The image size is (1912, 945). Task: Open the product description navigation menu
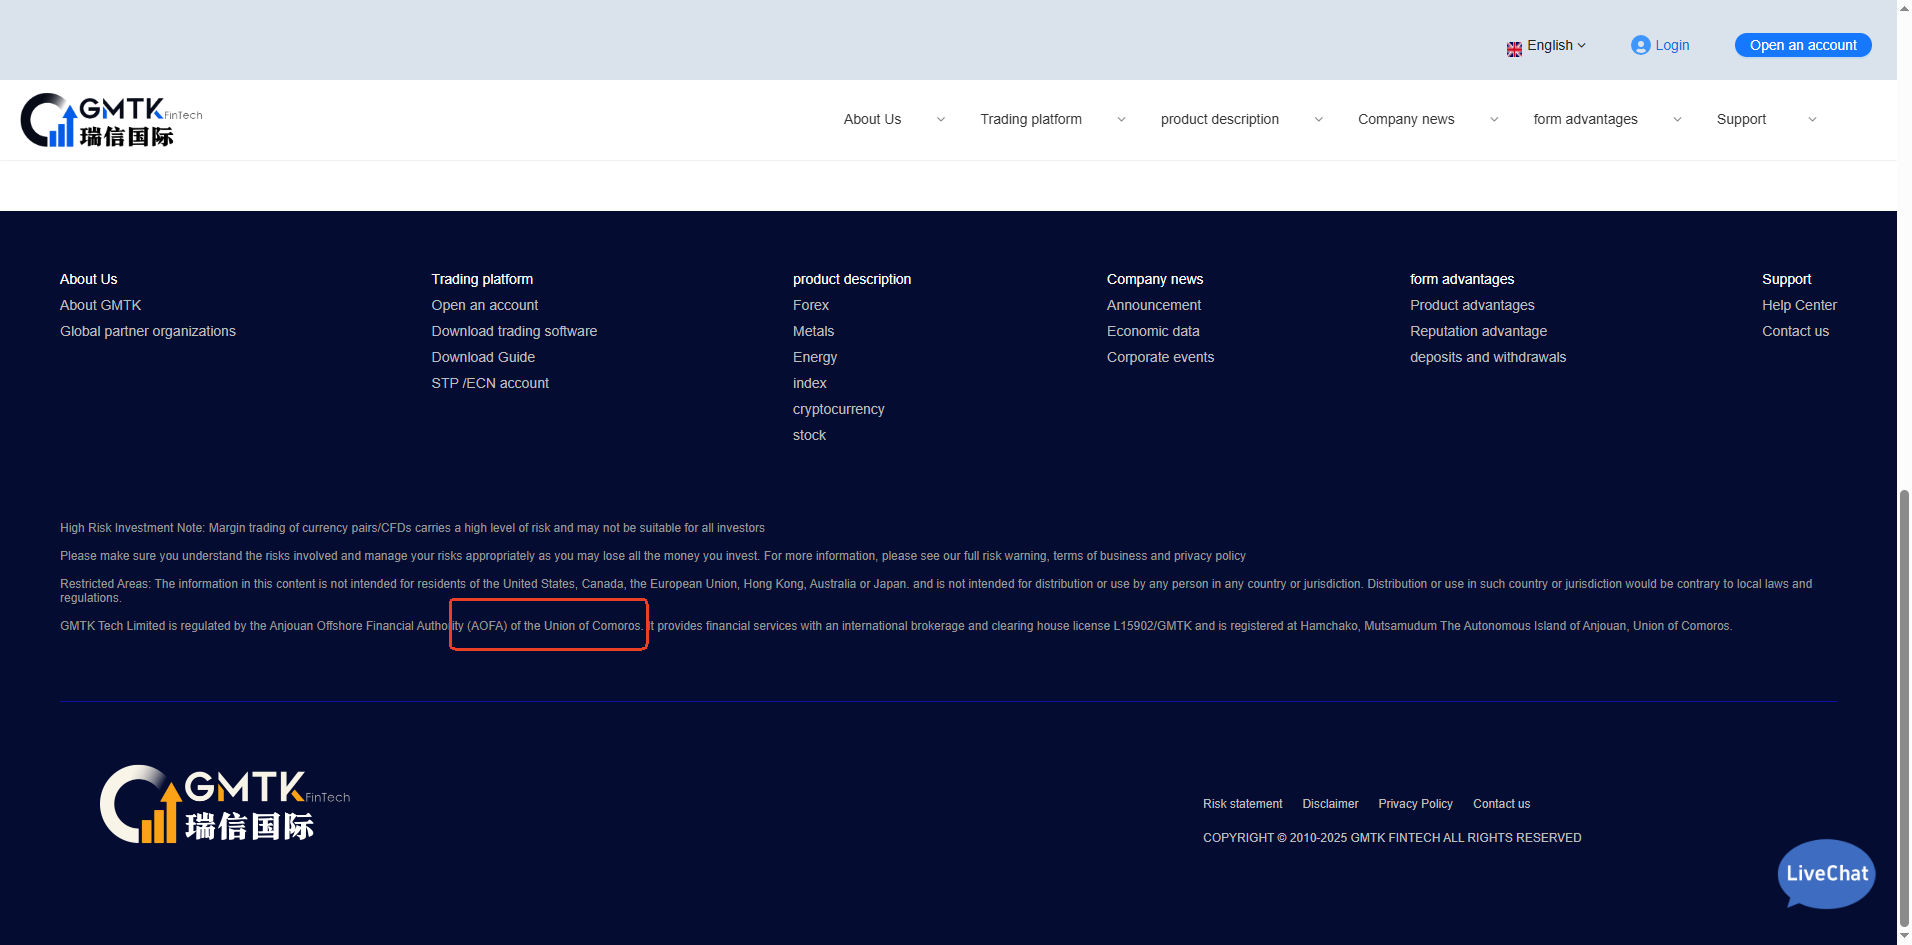point(1219,119)
